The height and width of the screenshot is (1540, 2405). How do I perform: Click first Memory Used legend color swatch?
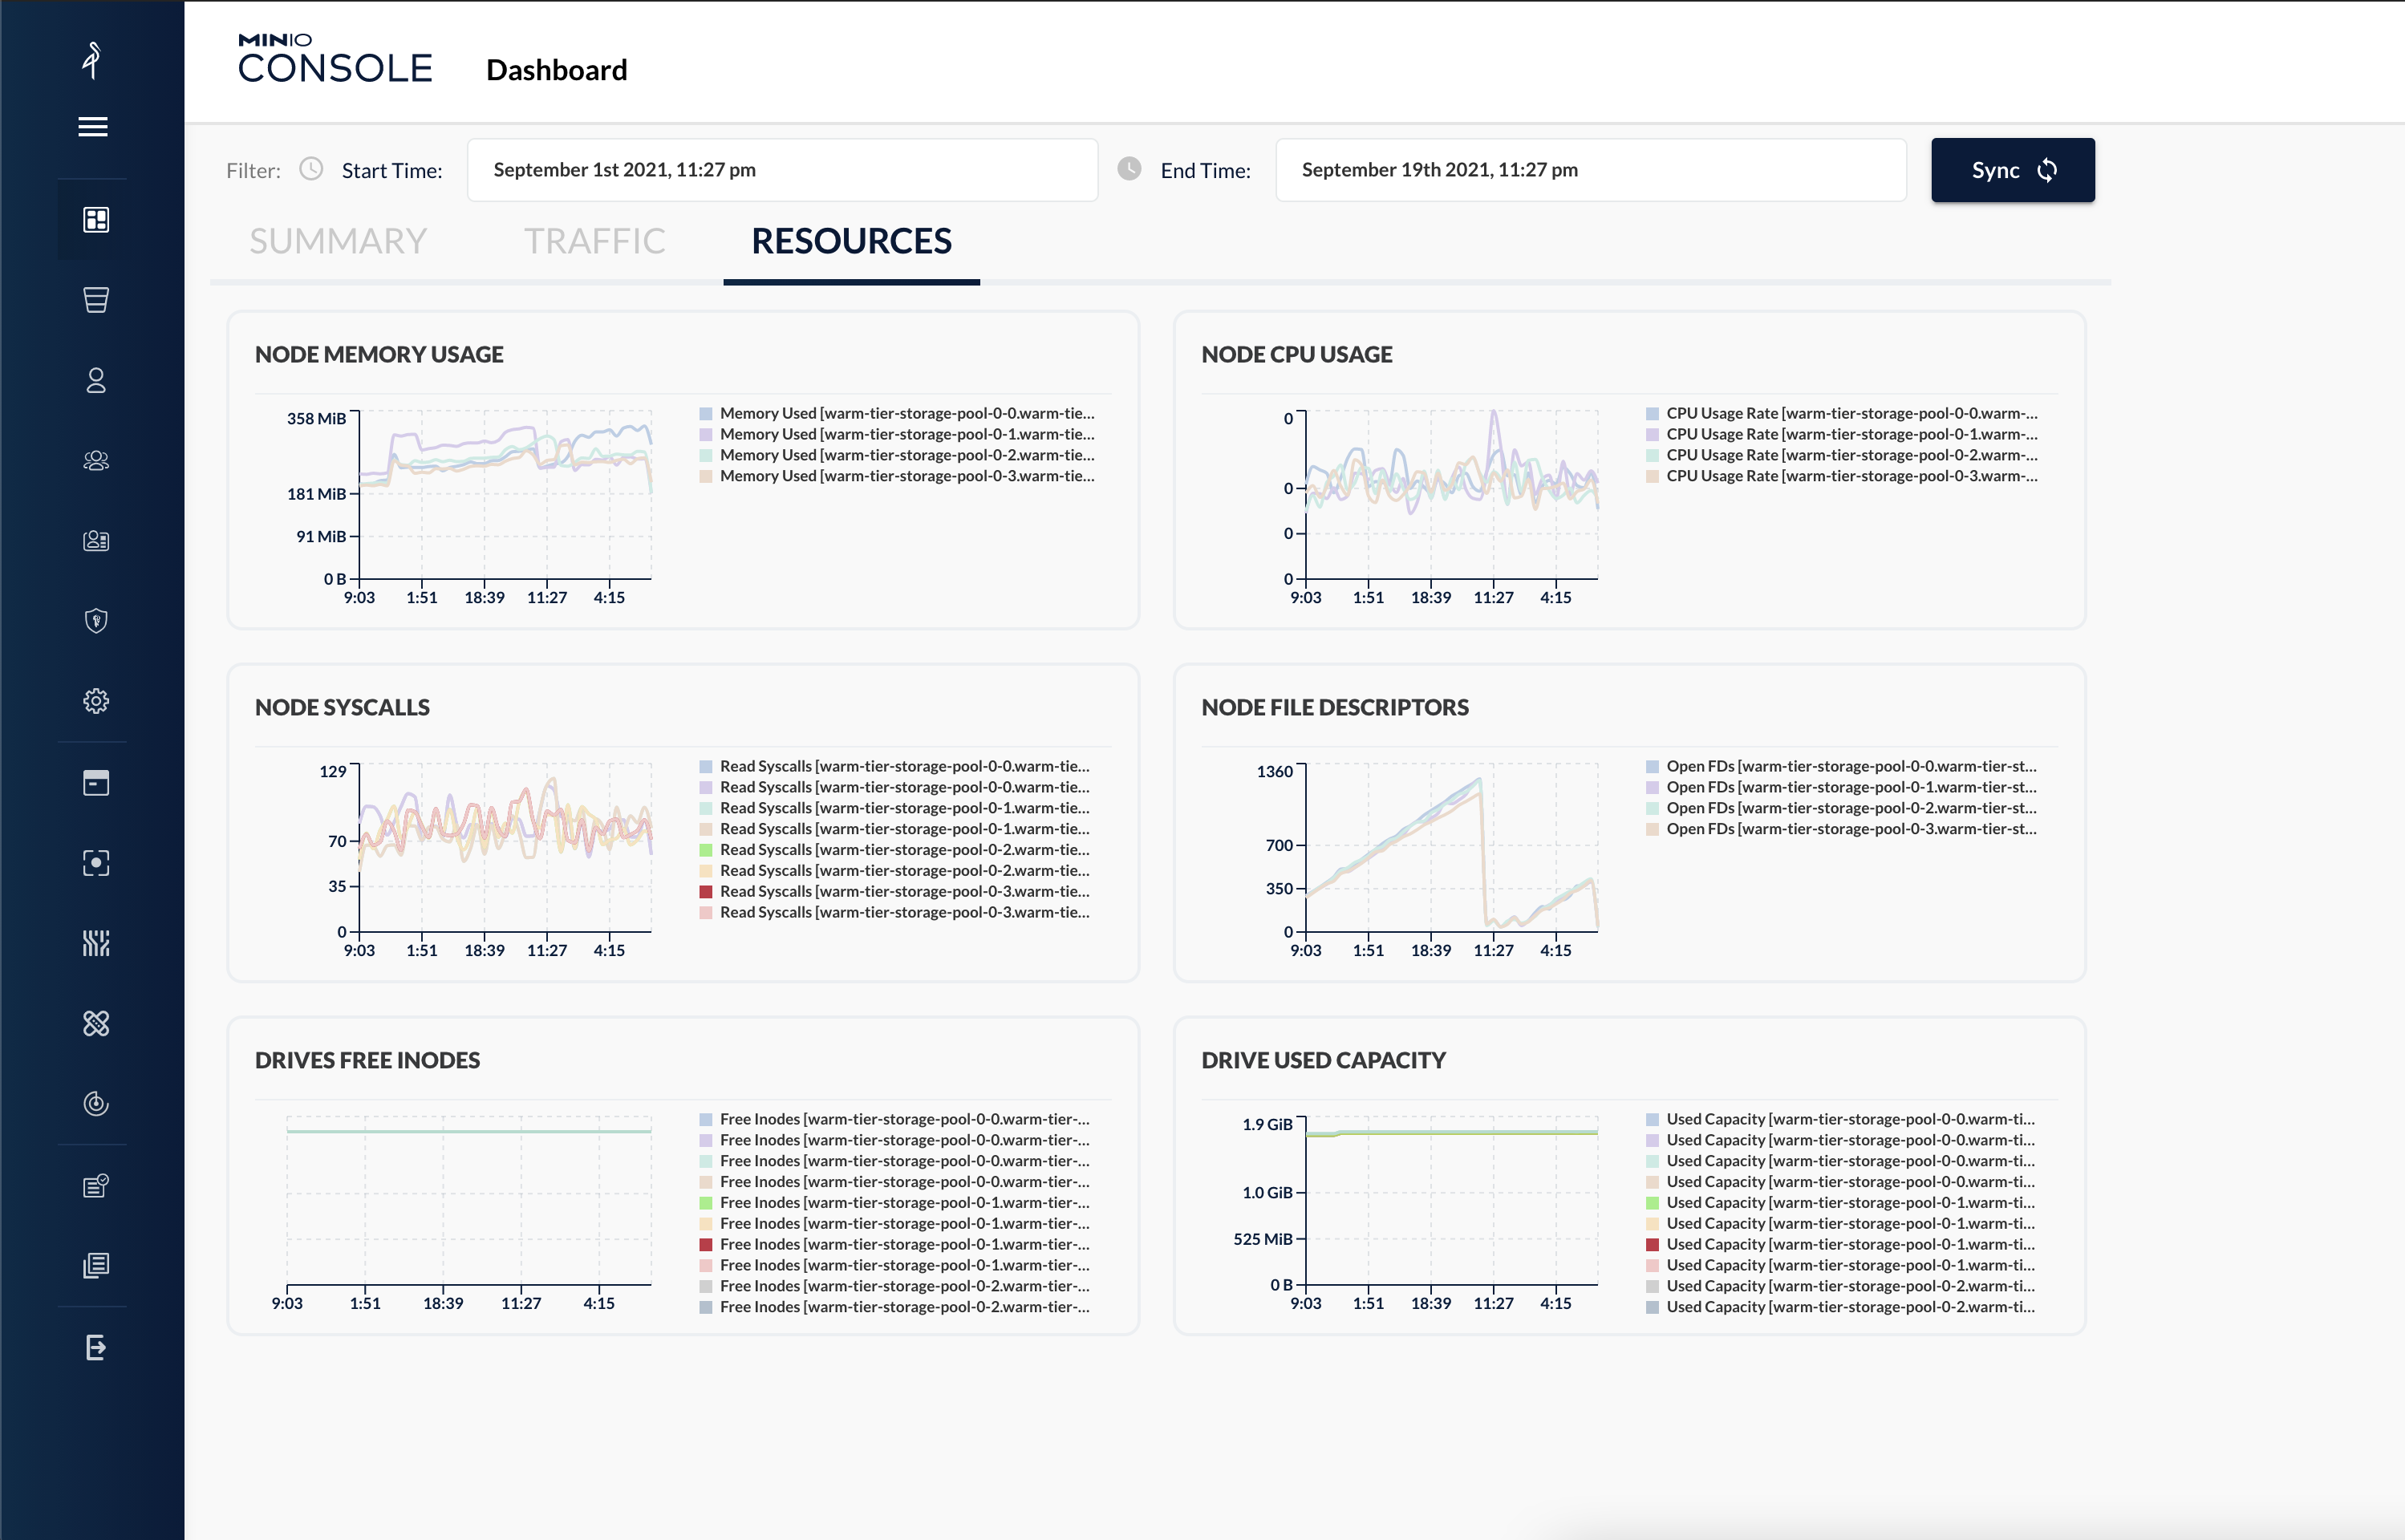pyautogui.click(x=706, y=414)
